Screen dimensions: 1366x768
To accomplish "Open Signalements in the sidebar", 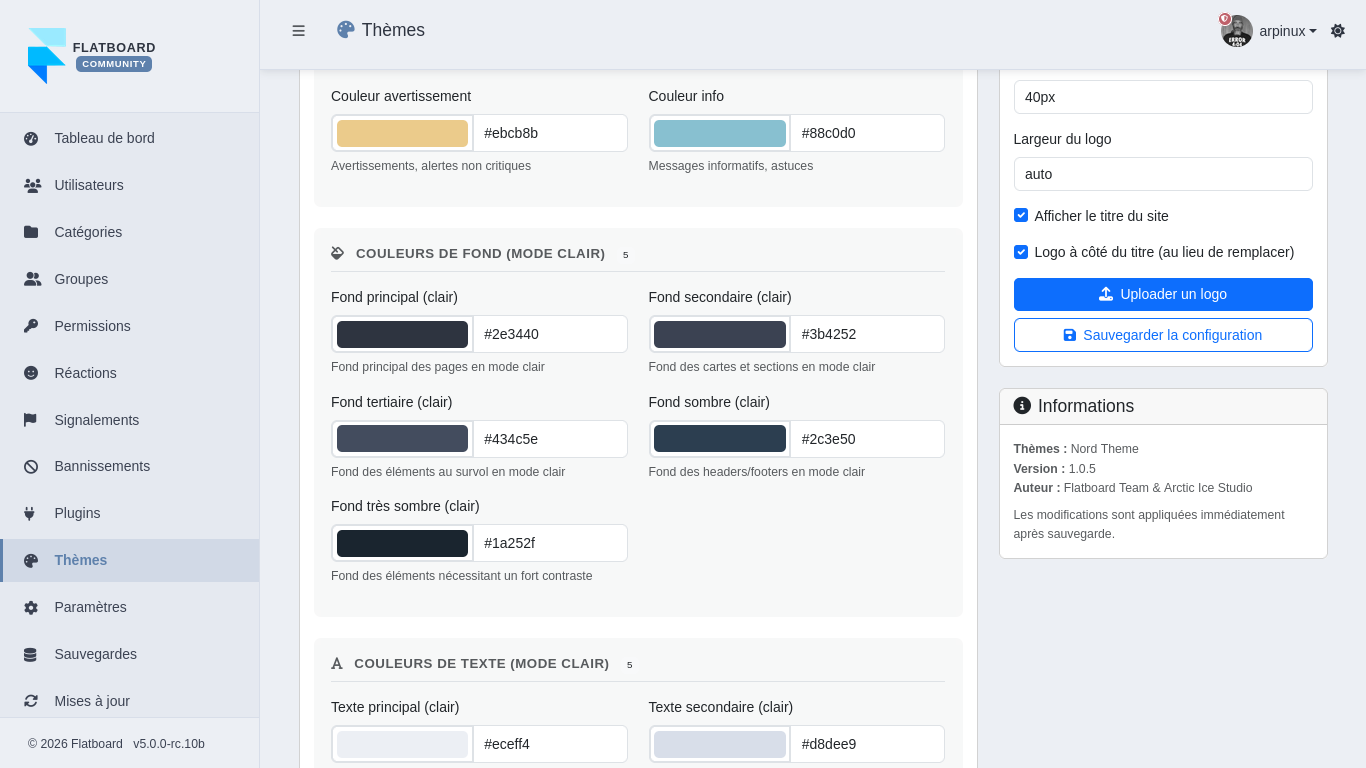I will coord(96,420).
